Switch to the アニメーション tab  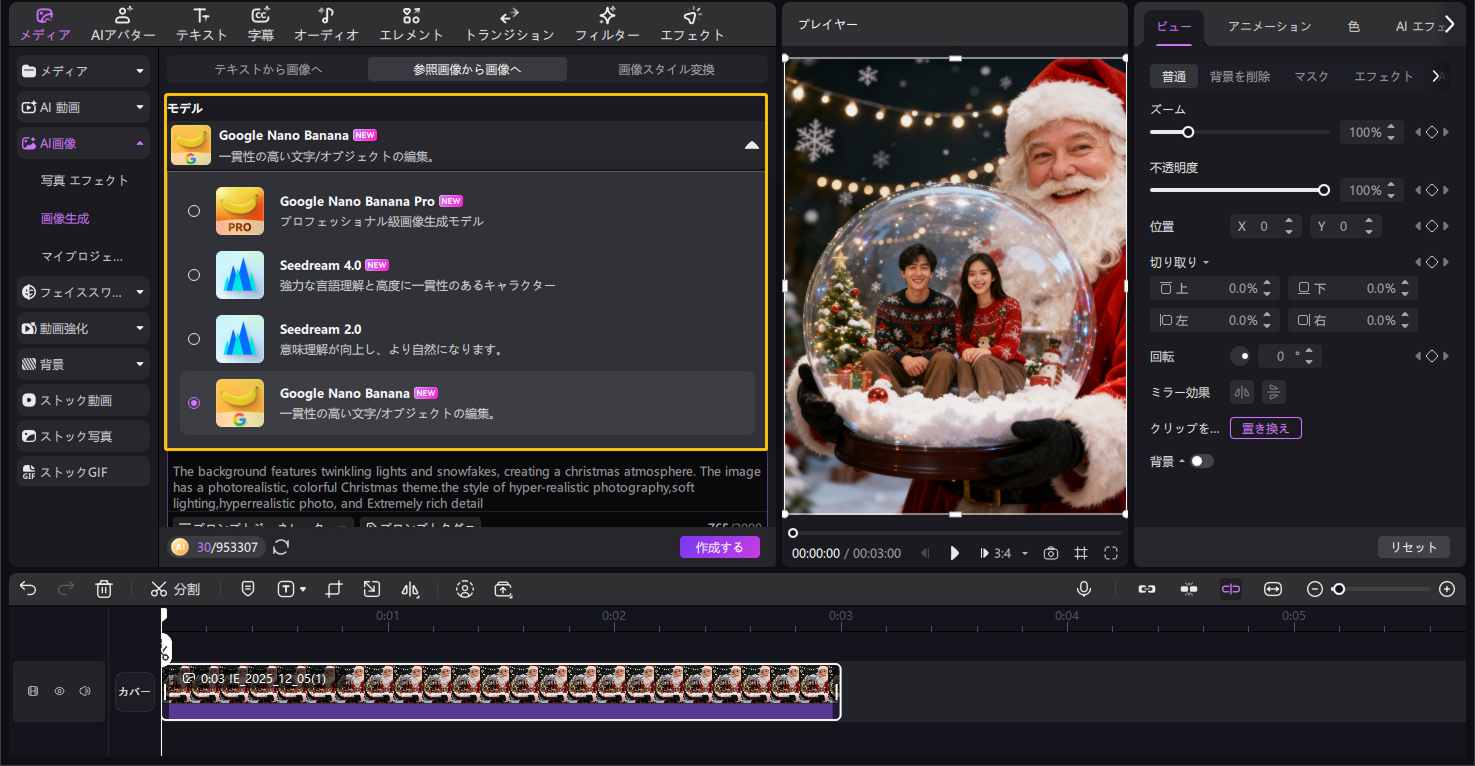[x=1269, y=26]
